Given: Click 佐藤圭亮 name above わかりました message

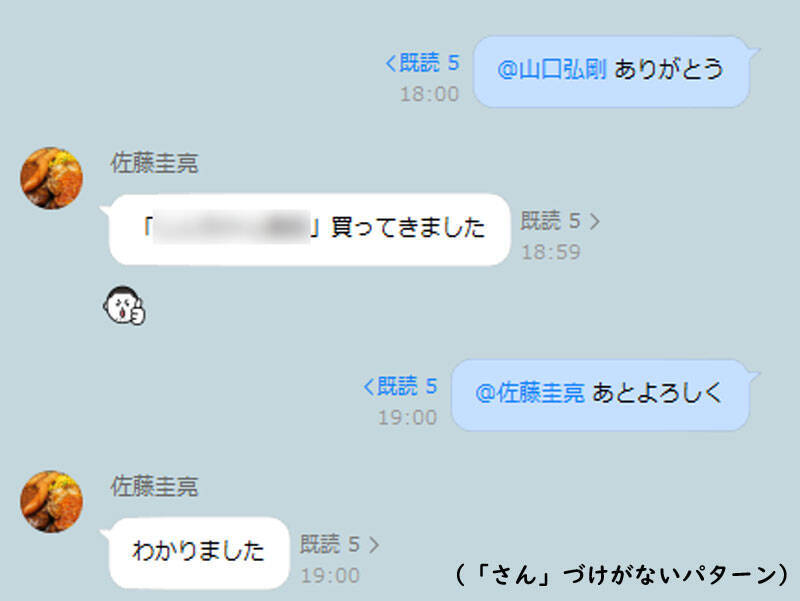Looking at the screenshot, I should point(154,486).
